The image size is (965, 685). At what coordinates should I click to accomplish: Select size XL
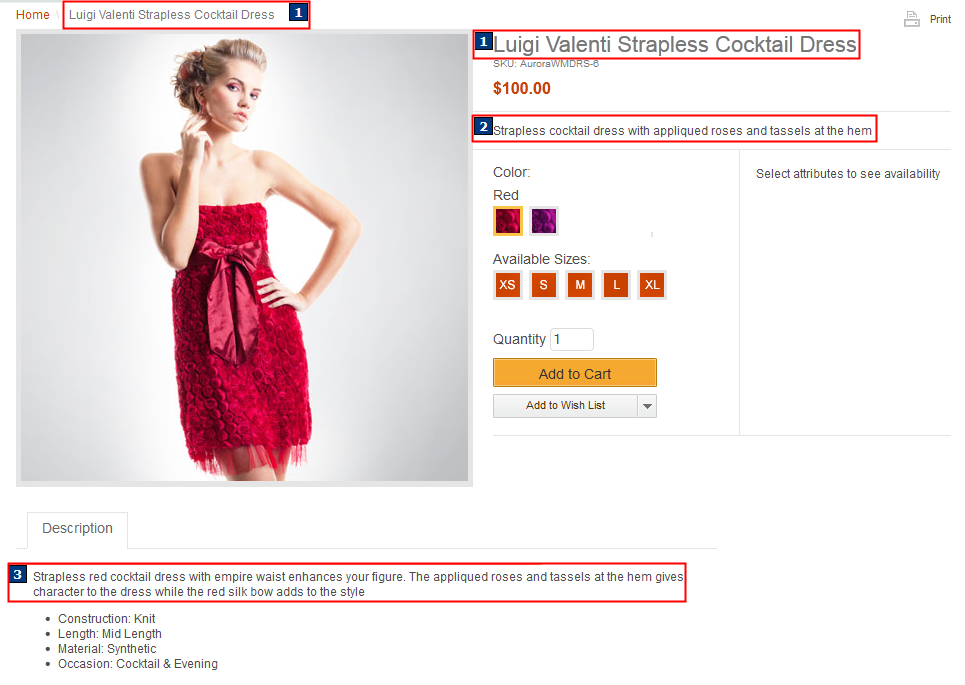tap(652, 285)
